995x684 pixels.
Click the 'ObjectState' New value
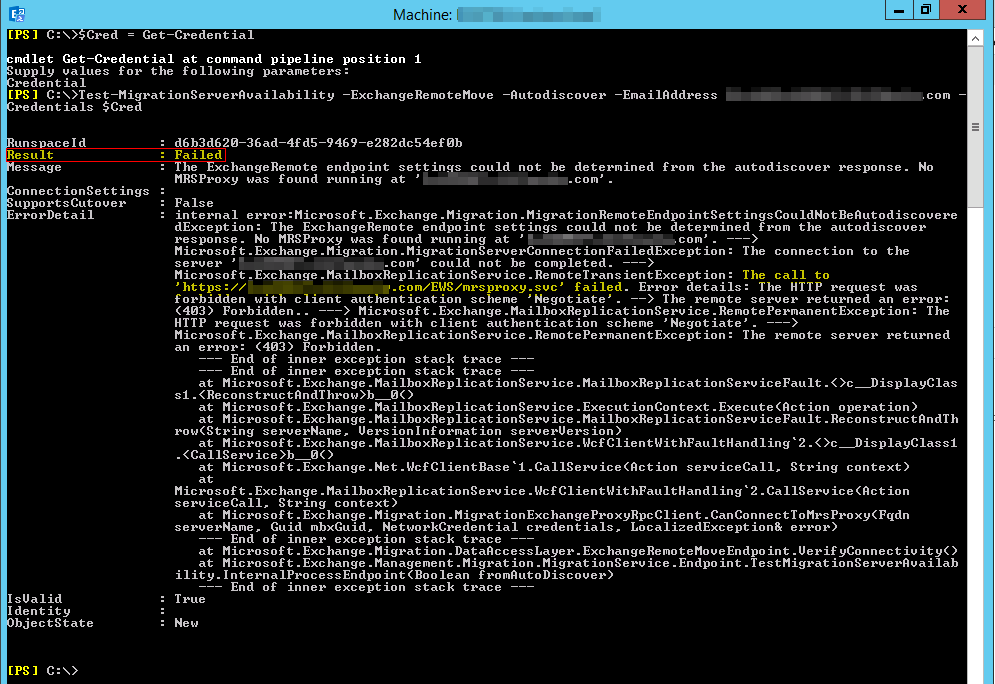pos(186,623)
